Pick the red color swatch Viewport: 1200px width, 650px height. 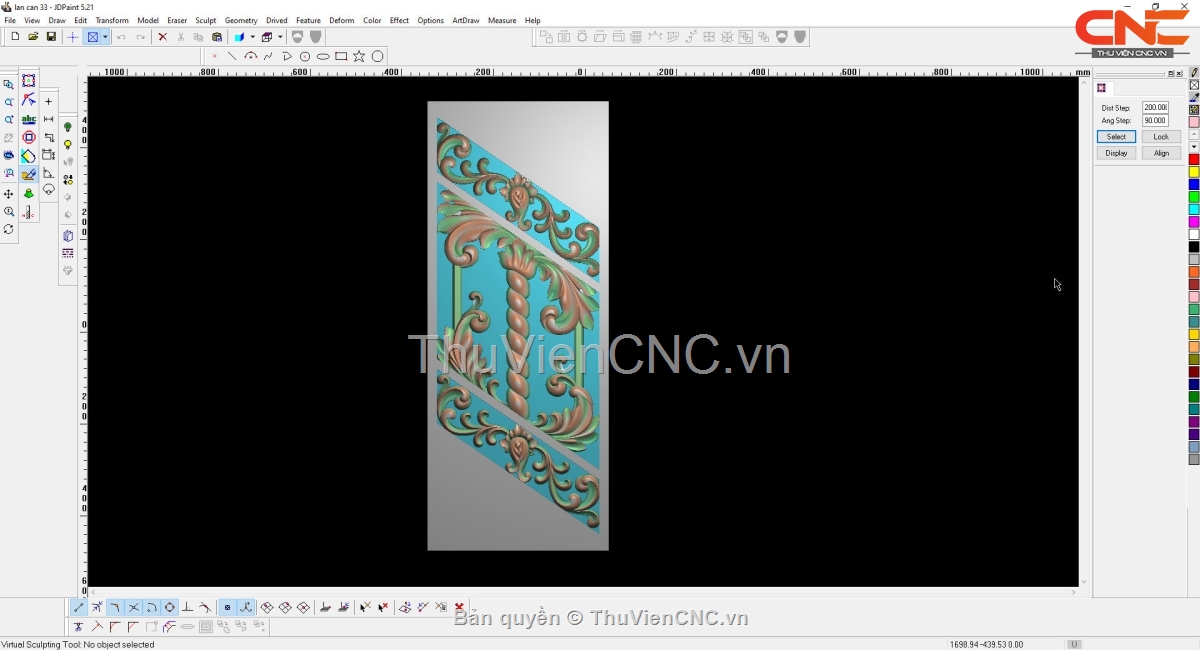(1193, 159)
